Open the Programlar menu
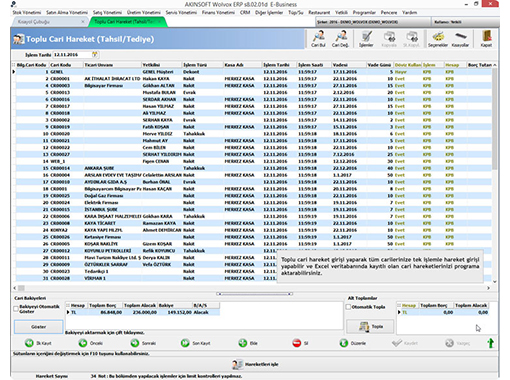Screen dimensions: 510x380 [364, 12]
